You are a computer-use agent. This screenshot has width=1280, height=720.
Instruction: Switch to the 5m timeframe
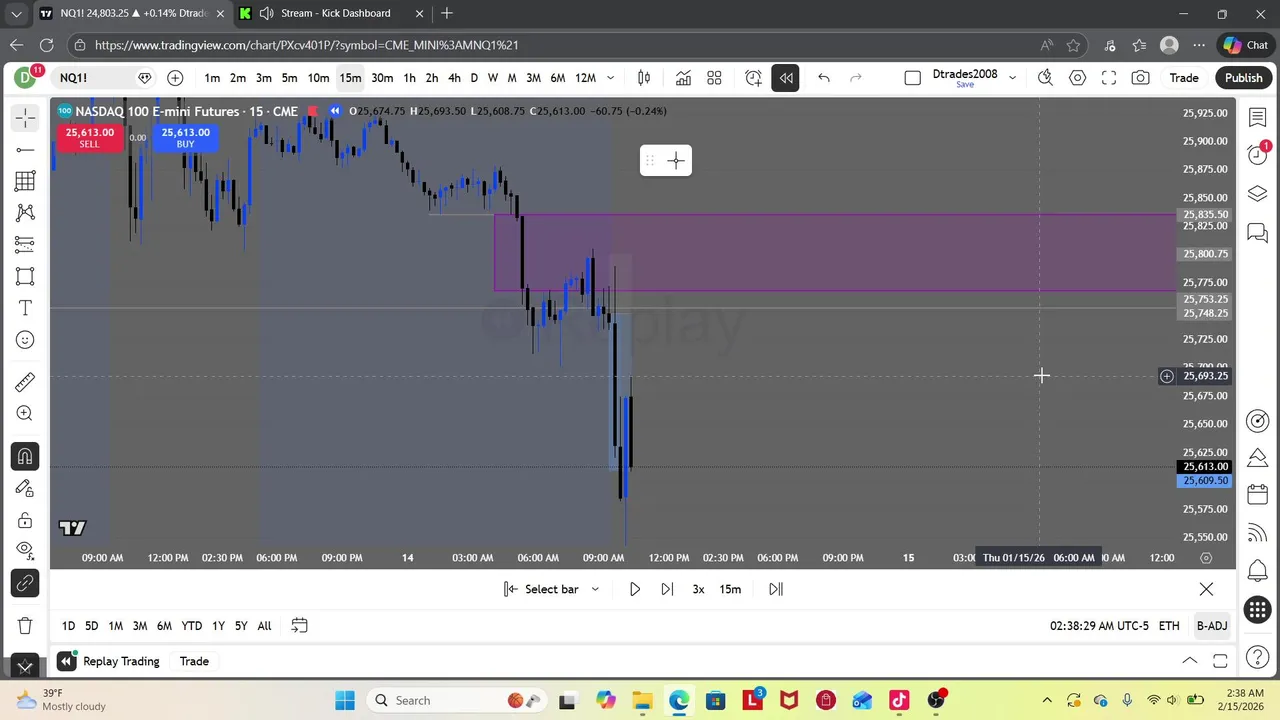click(289, 78)
